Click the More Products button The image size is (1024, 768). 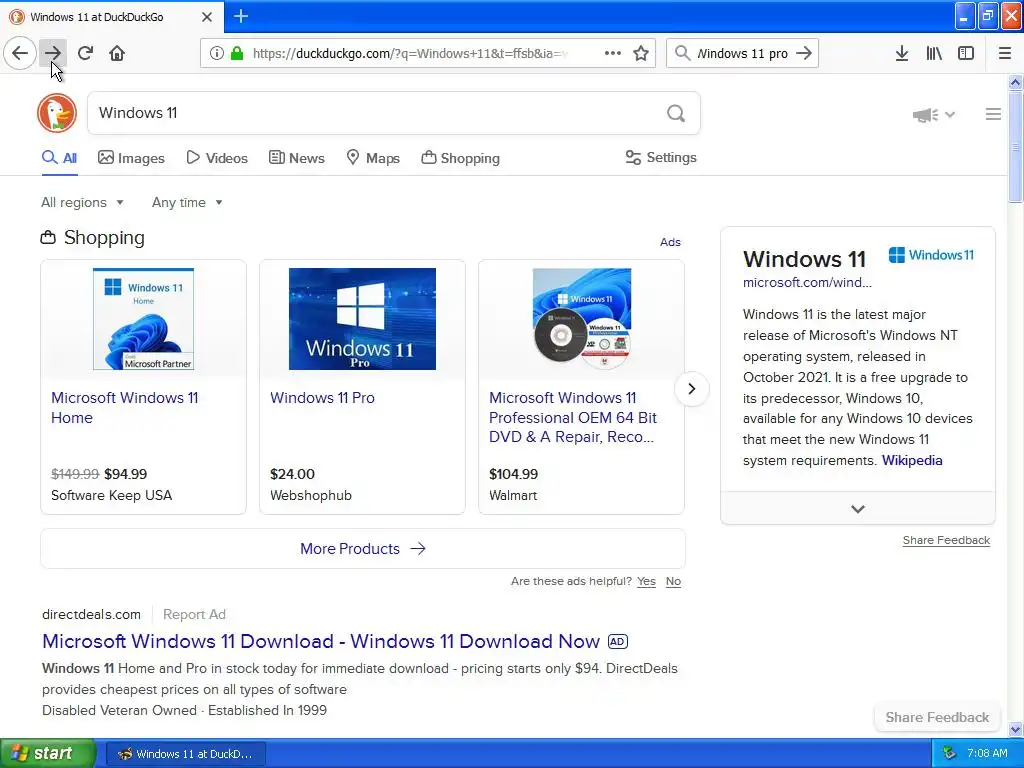[363, 549]
